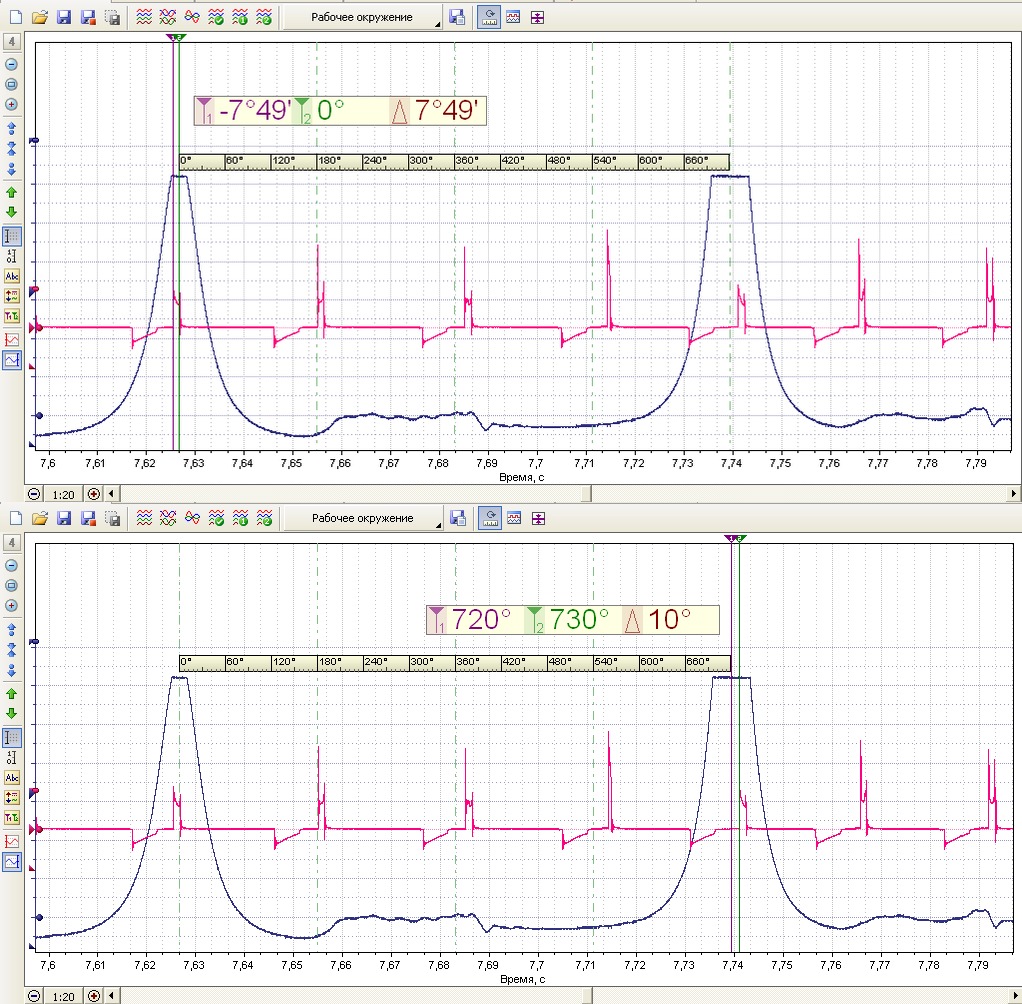Create a new file in the upper panel toolbar

click(x=16, y=18)
